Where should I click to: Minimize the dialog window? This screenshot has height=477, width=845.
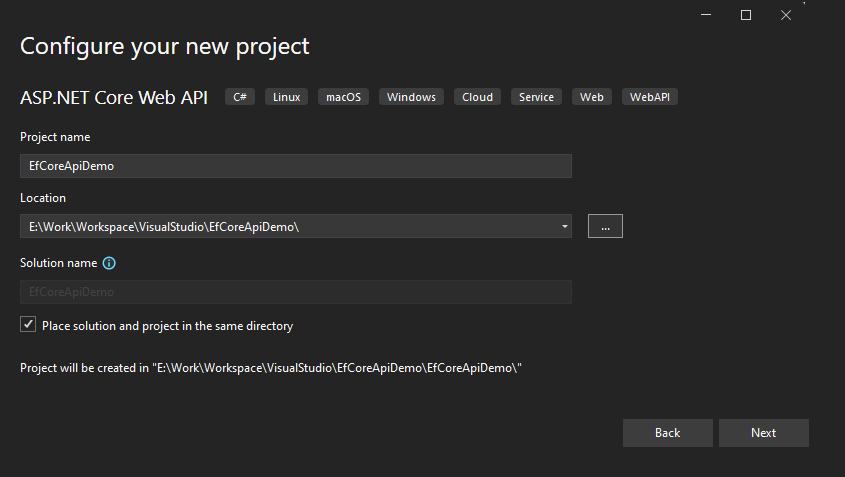pyautogui.click(x=706, y=15)
